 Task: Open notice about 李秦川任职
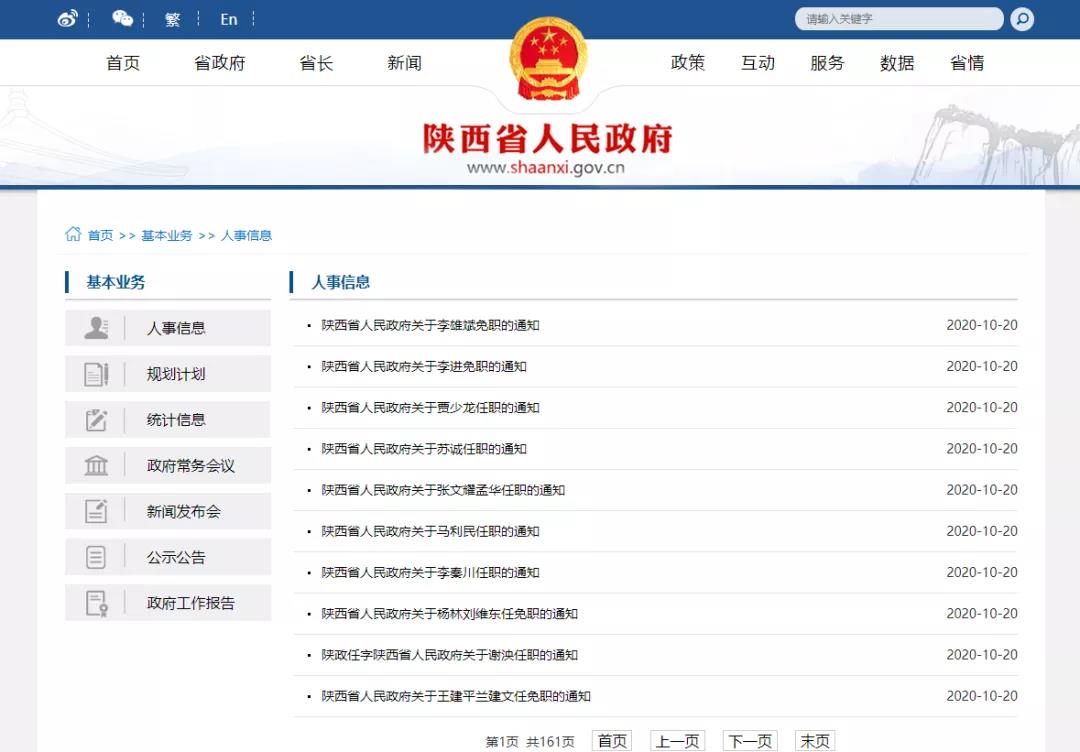point(430,572)
